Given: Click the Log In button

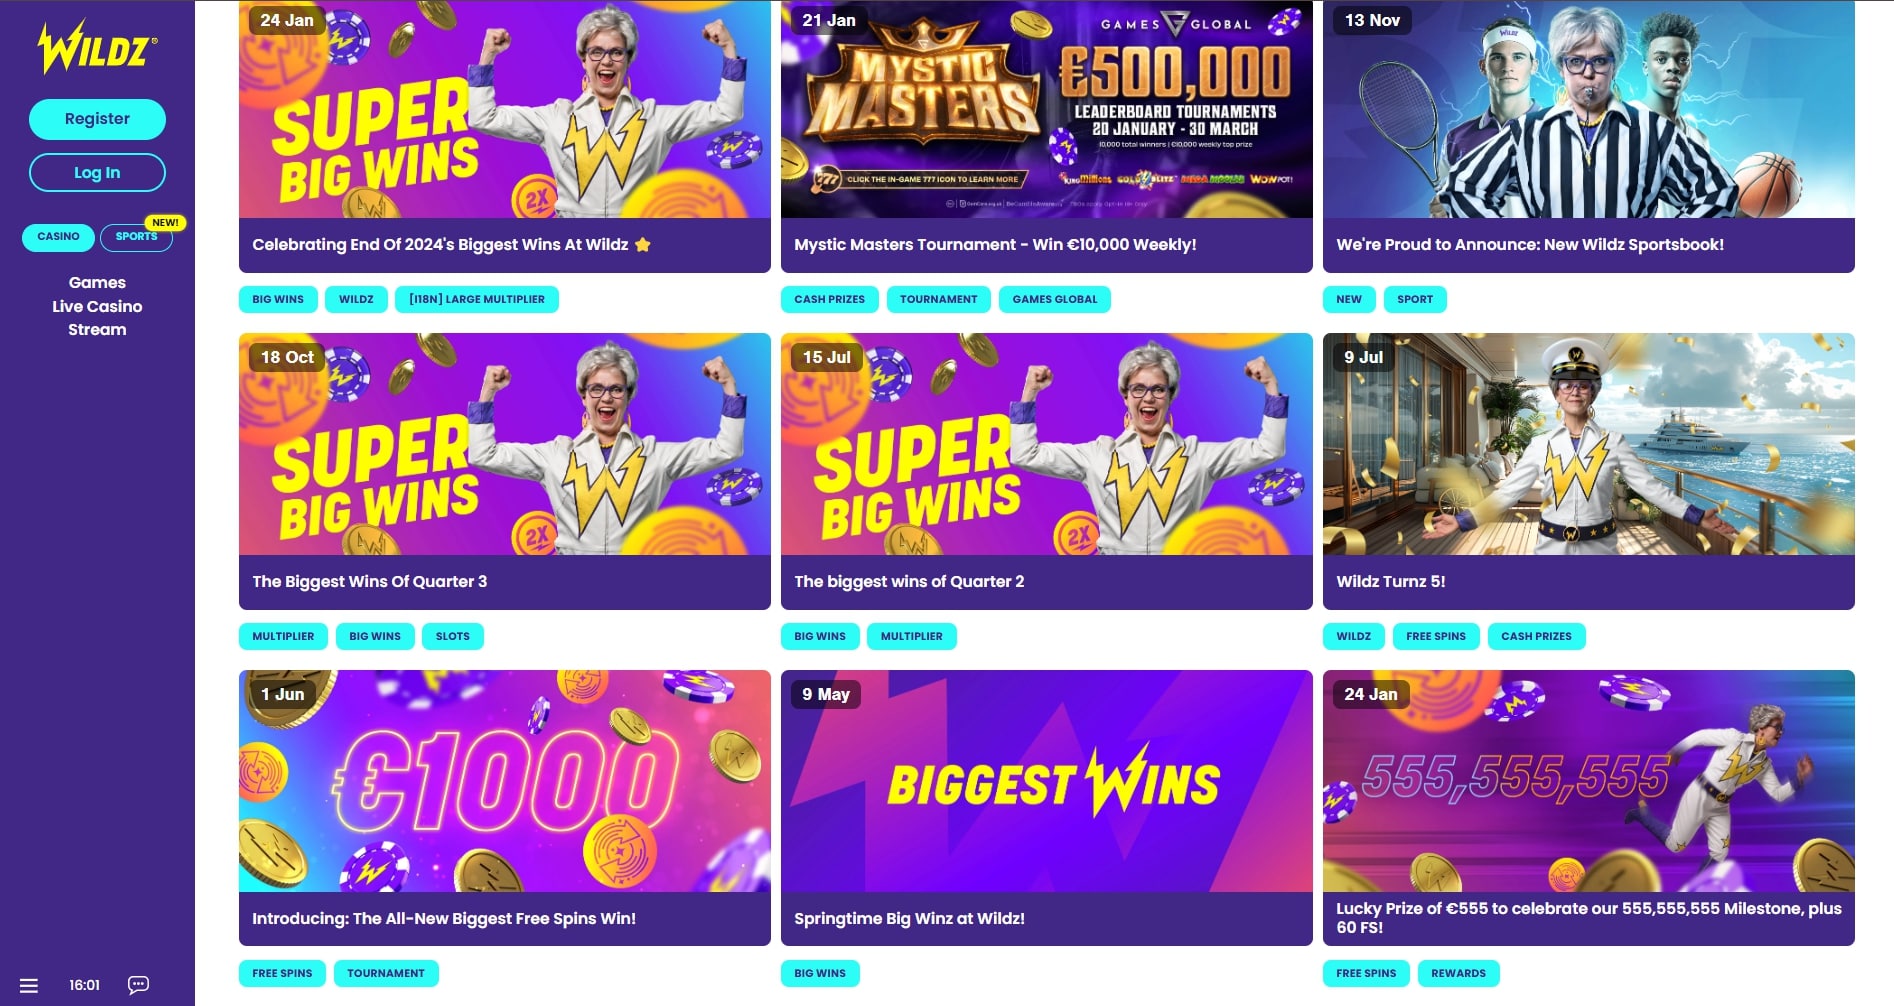Looking at the screenshot, I should click(97, 173).
